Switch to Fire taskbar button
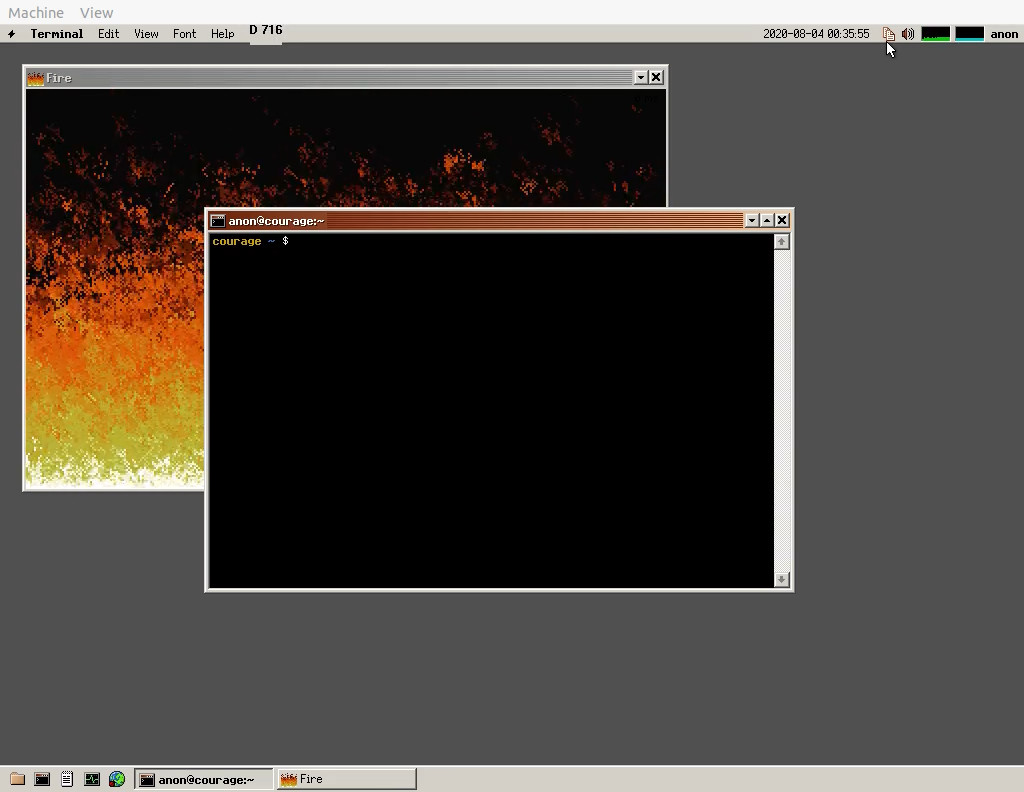The width and height of the screenshot is (1024, 792). pyautogui.click(x=347, y=779)
